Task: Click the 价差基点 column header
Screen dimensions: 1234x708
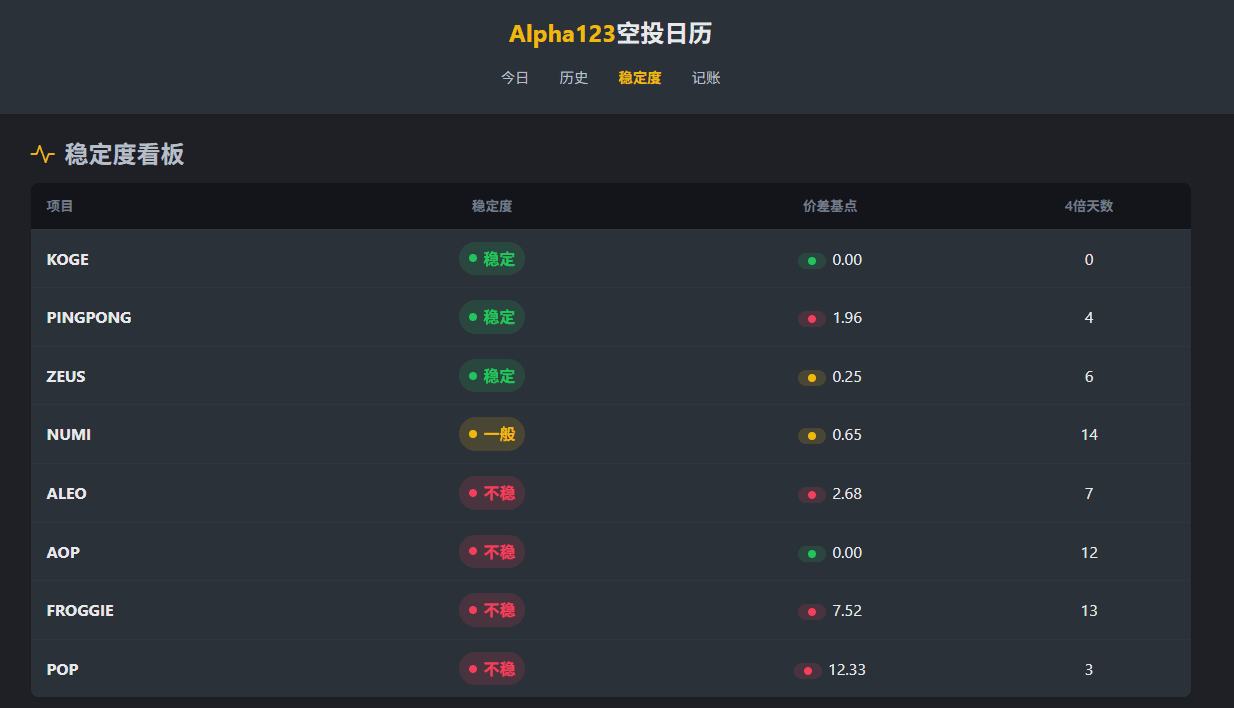Action: pos(830,206)
